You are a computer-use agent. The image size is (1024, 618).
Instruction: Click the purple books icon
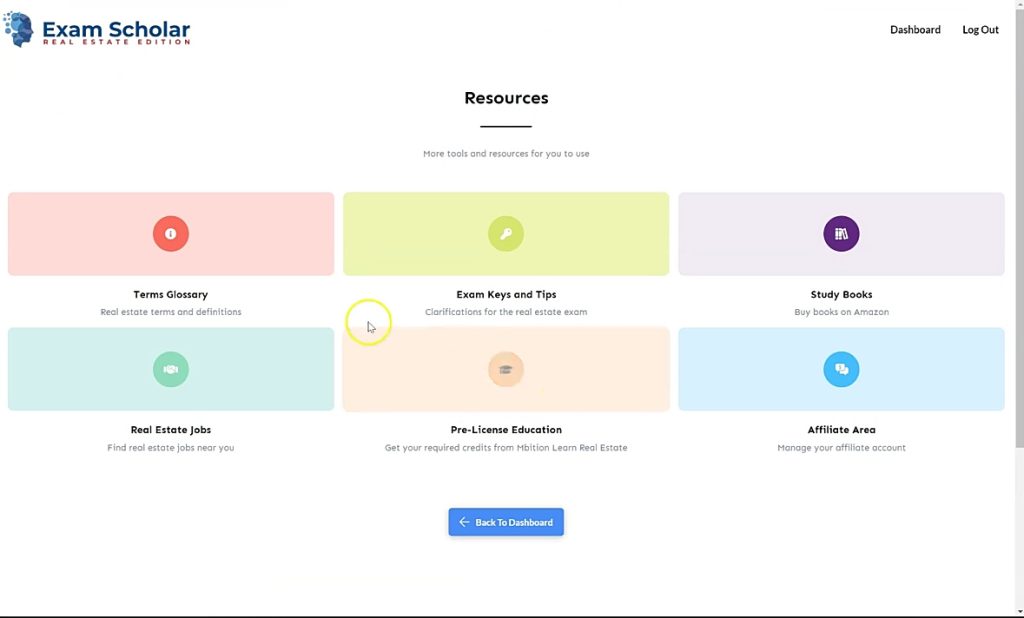[x=841, y=234]
